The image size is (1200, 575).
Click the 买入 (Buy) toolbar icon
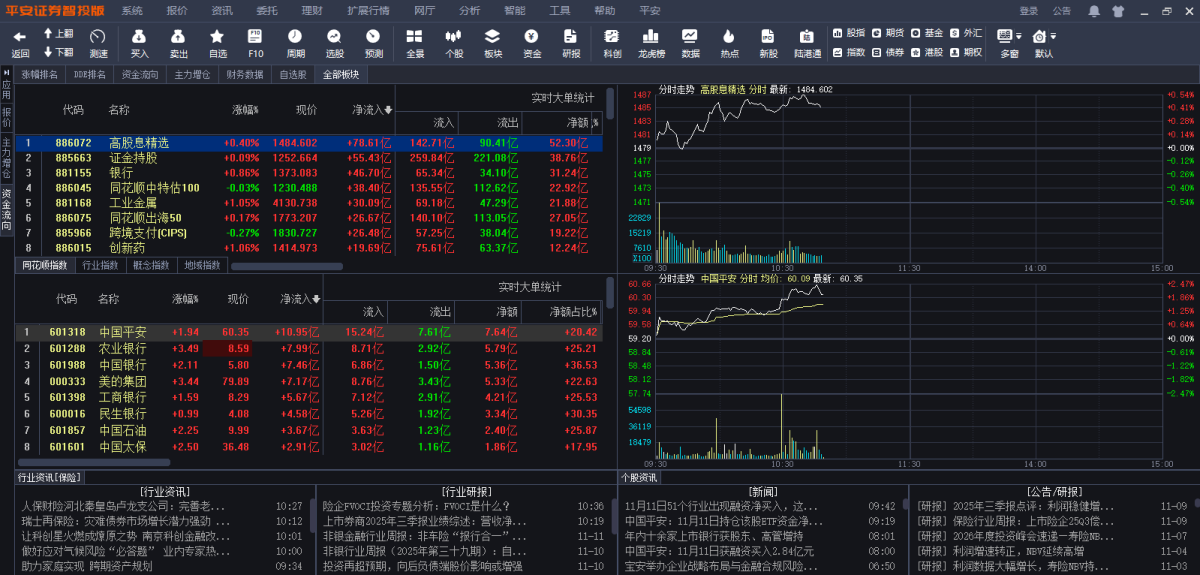coord(139,41)
